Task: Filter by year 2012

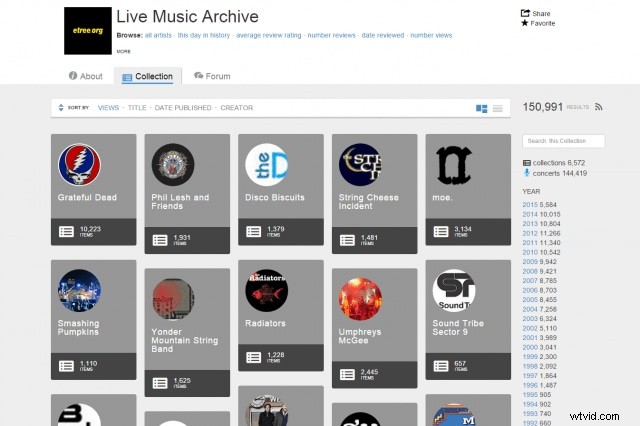Action: [x=530, y=233]
